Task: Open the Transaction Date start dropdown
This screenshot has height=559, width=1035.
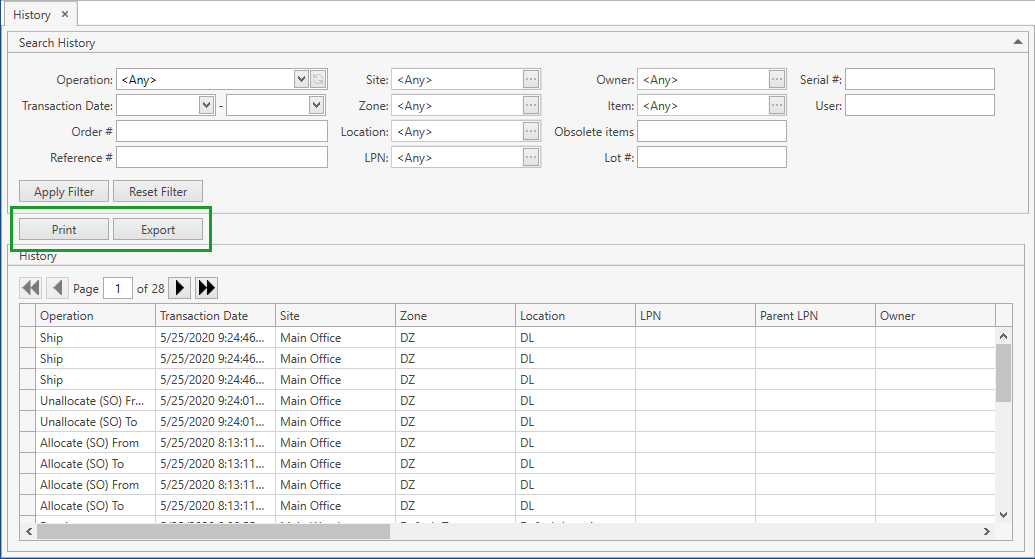Action: coord(207,106)
